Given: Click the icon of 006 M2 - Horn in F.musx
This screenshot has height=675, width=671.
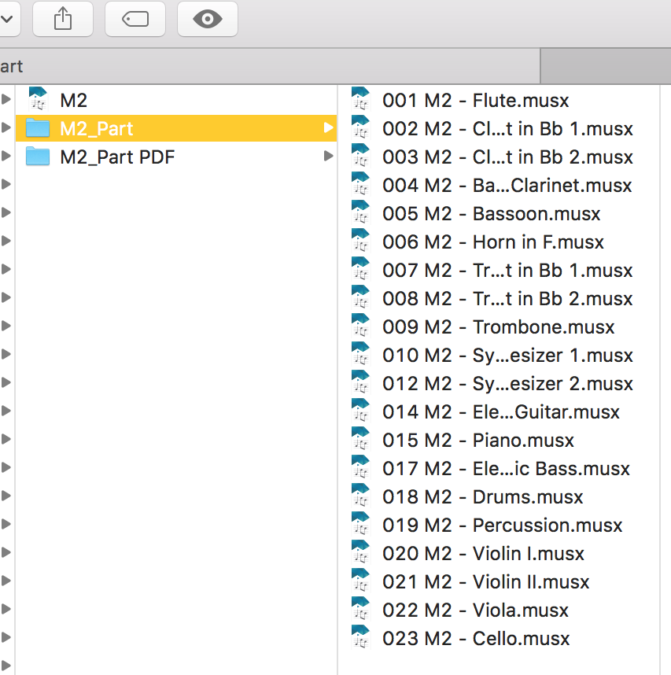Looking at the screenshot, I should (x=361, y=241).
